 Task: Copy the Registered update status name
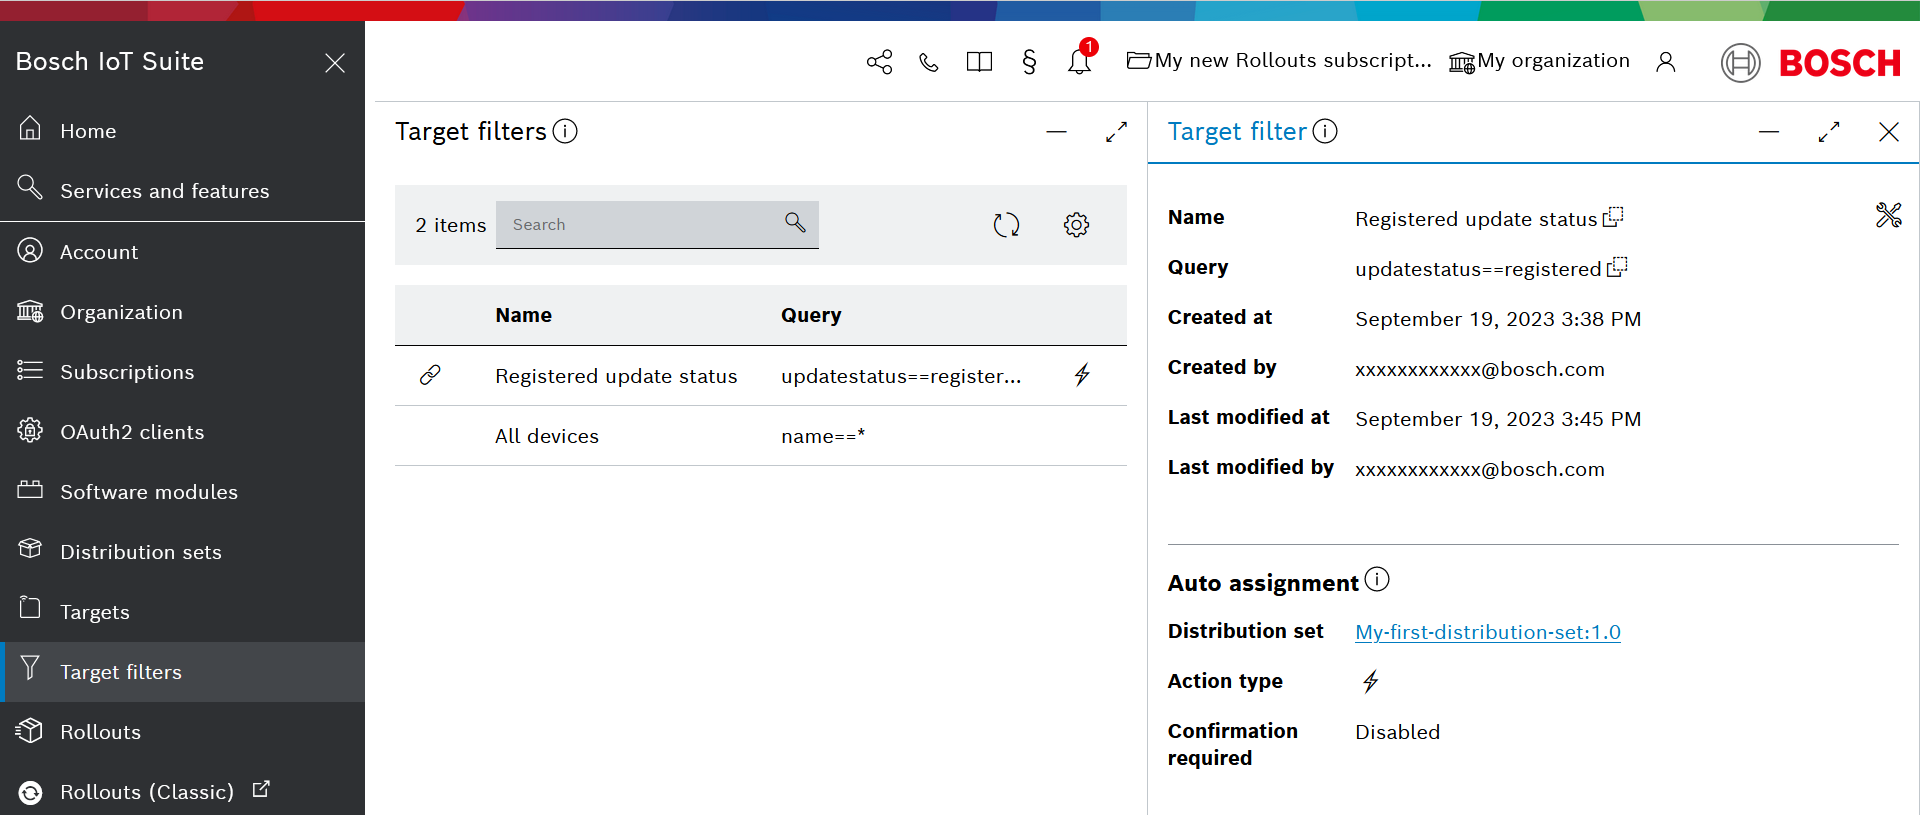[1613, 218]
